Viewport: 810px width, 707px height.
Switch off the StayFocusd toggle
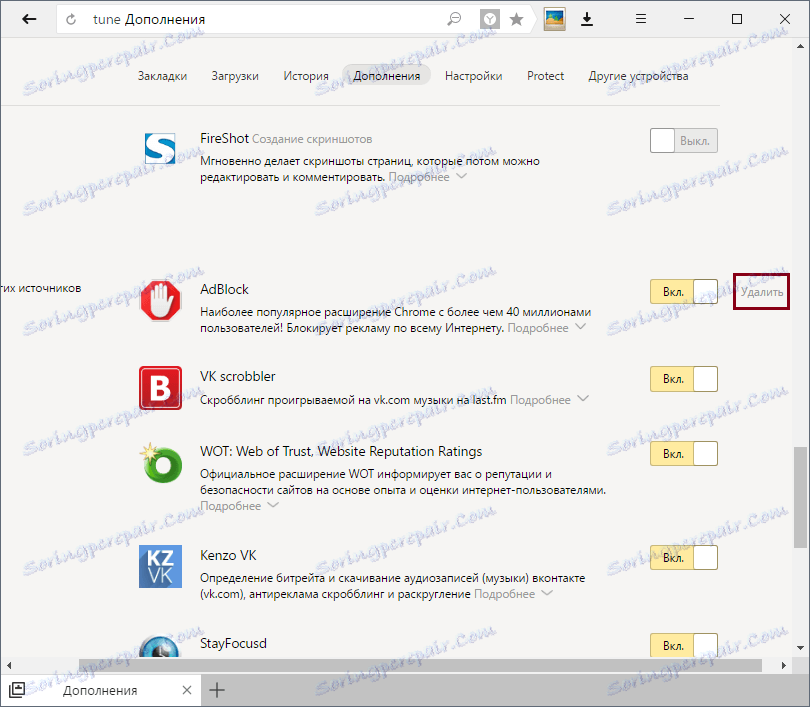(x=684, y=646)
